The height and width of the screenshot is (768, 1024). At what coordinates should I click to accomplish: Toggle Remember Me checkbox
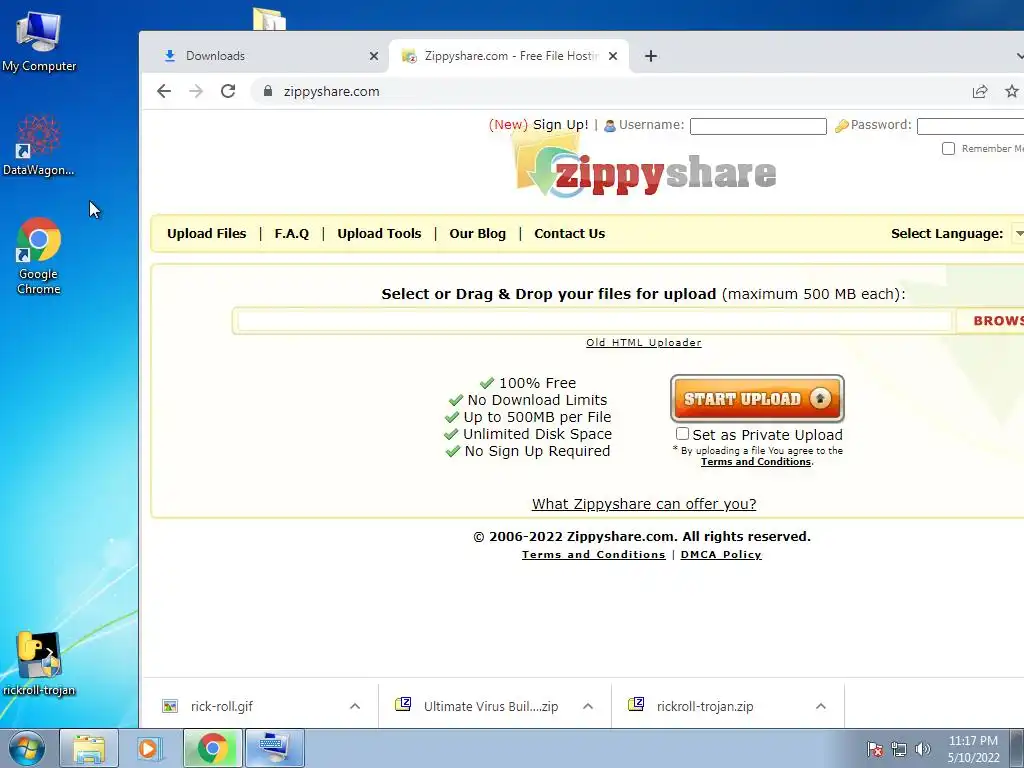click(948, 148)
